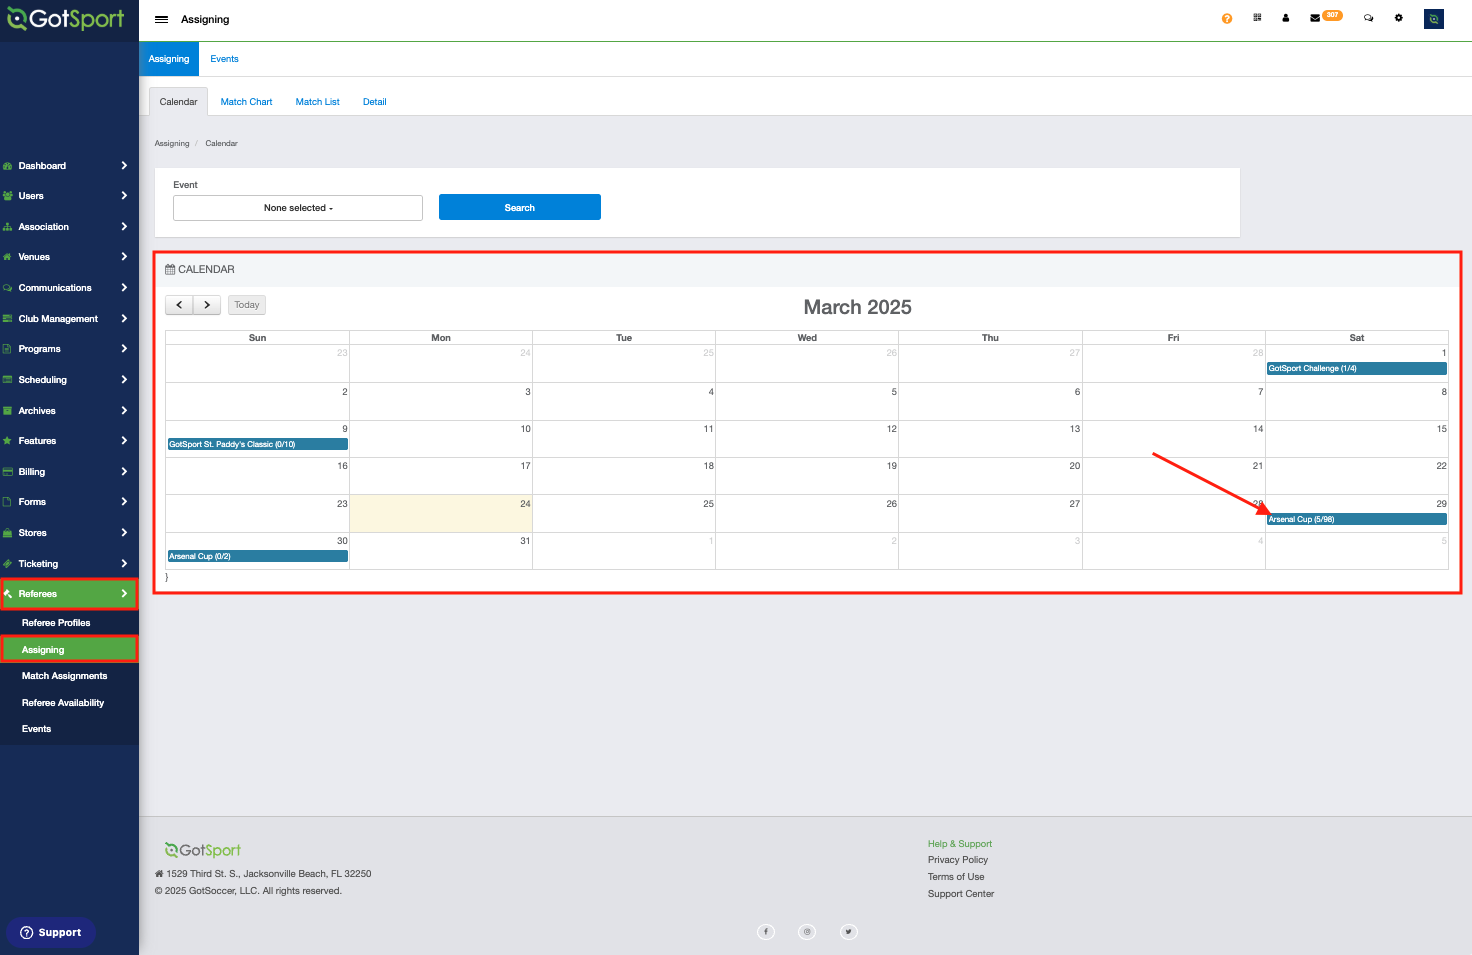
Task: Select the Calendar tab
Action: tap(179, 102)
